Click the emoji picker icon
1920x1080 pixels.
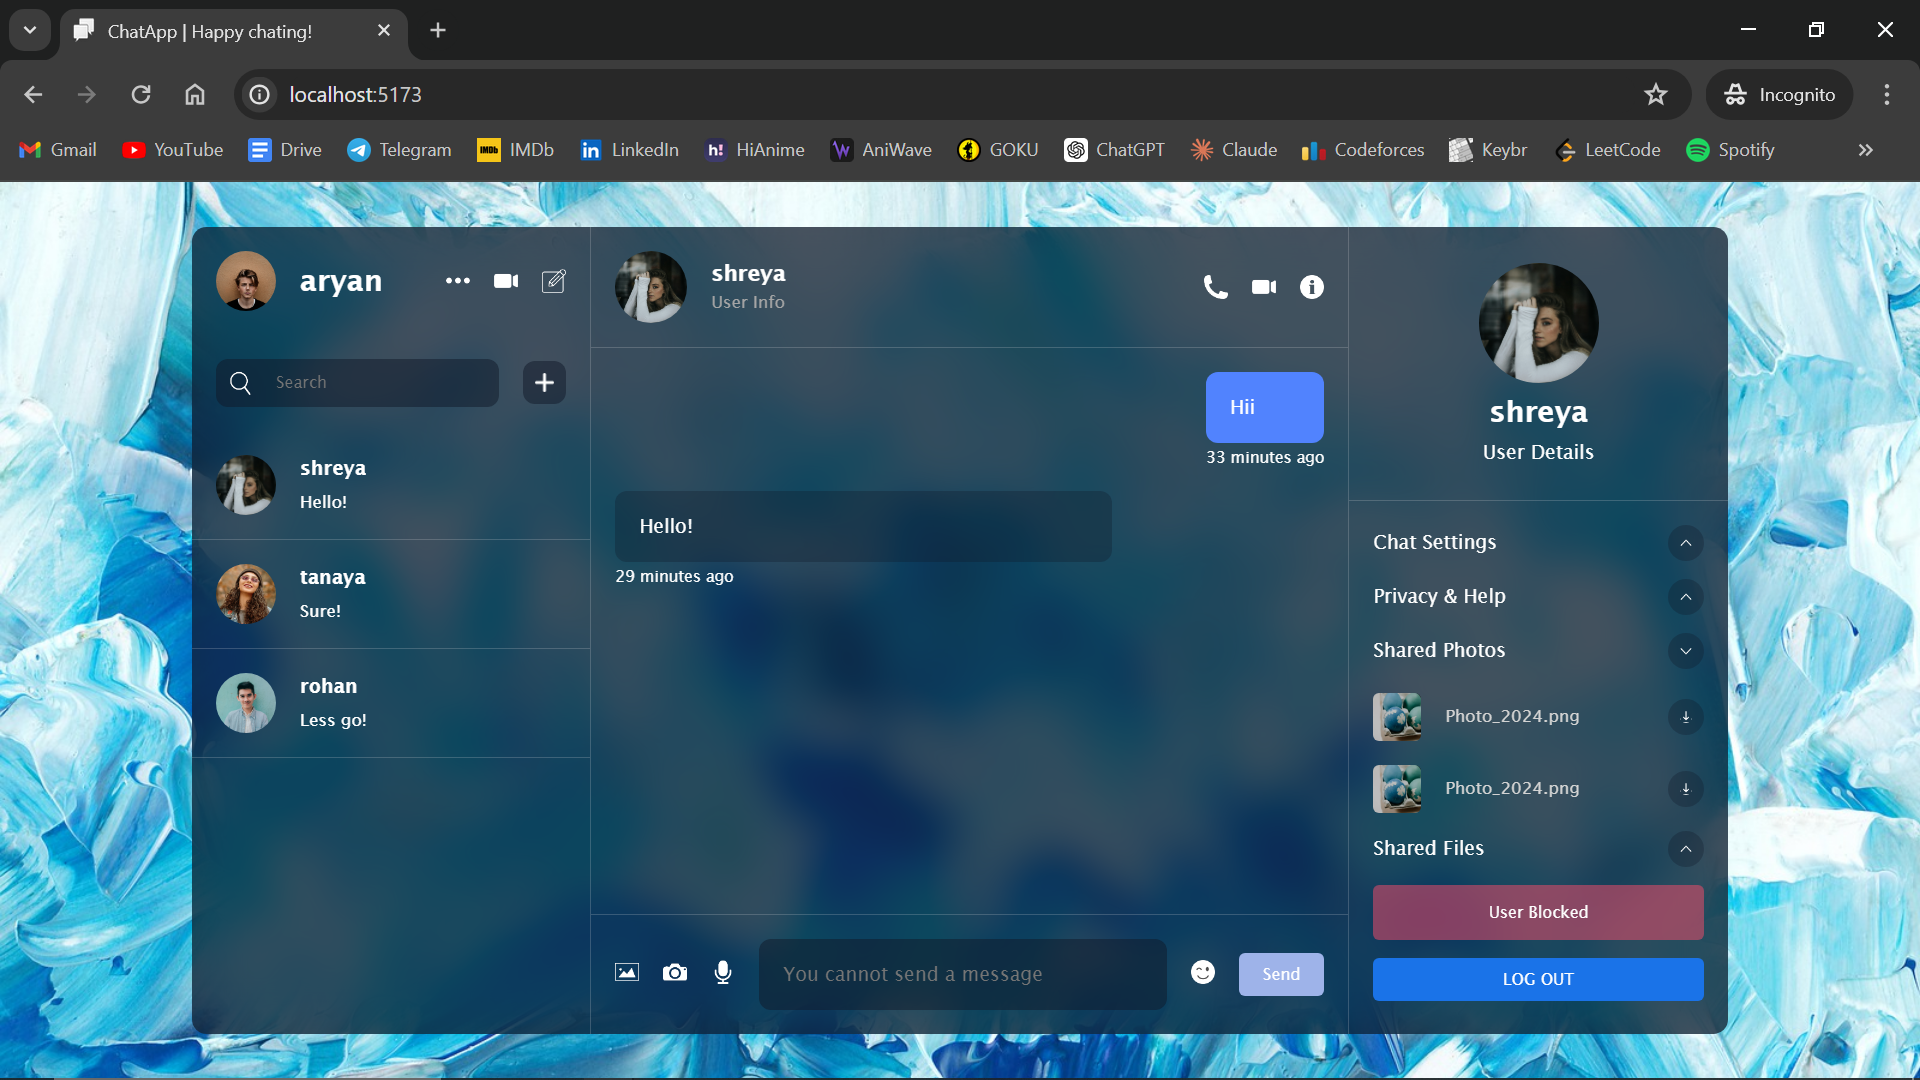click(x=1203, y=973)
